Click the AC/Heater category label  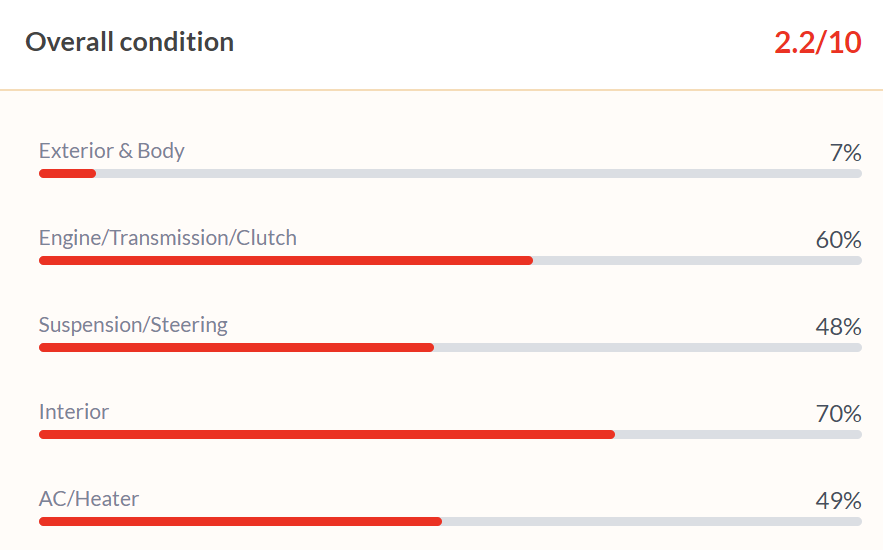point(89,499)
